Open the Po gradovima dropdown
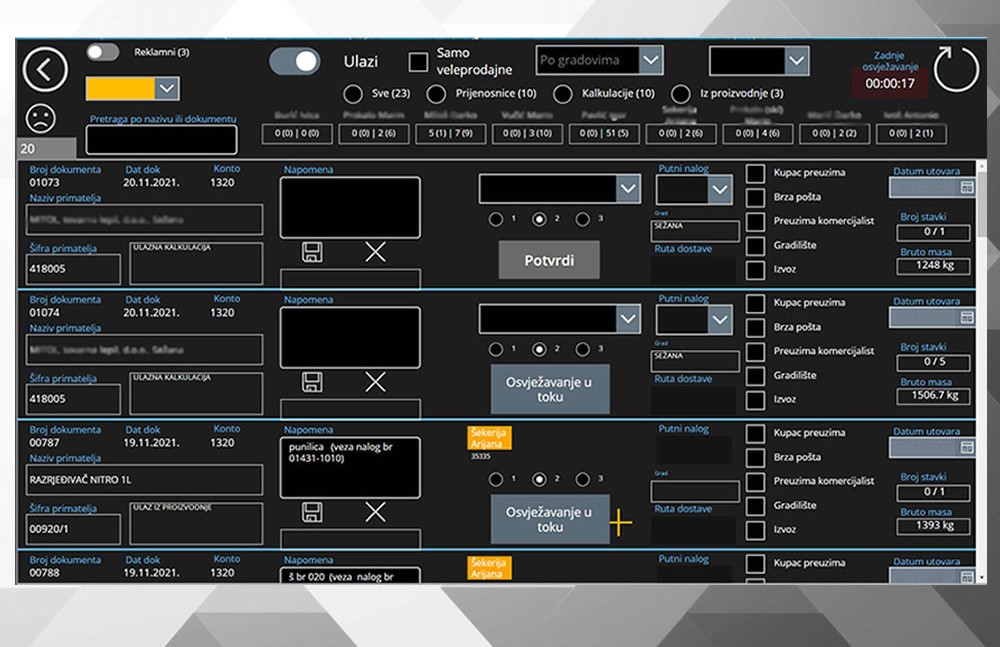The height and width of the screenshot is (647, 1000). point(598,60)
